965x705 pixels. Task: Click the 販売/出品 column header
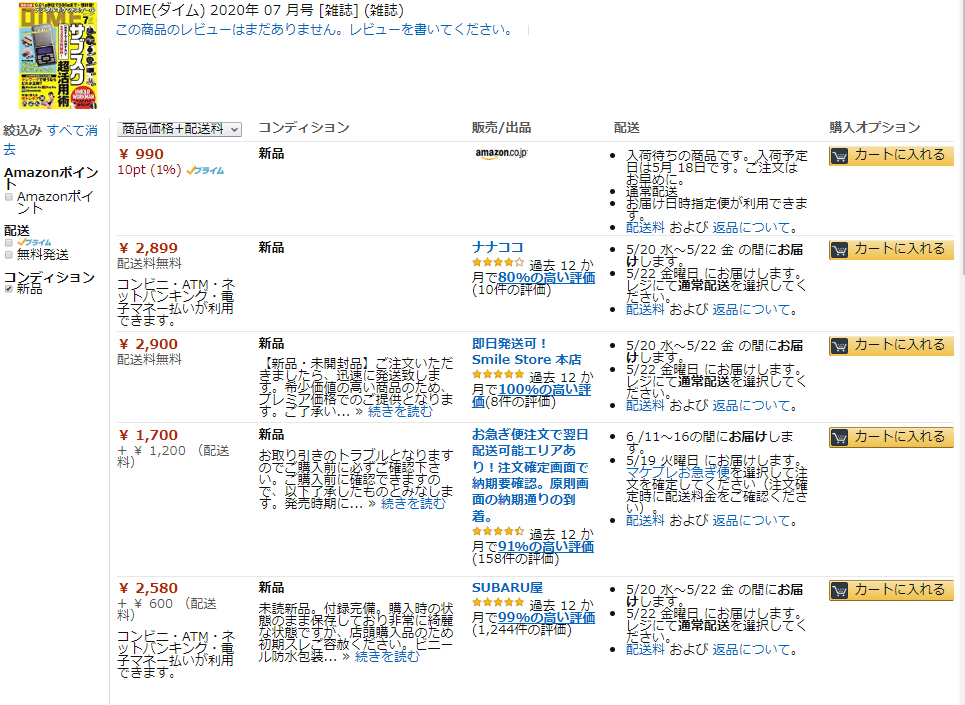[x=502, y=128]
